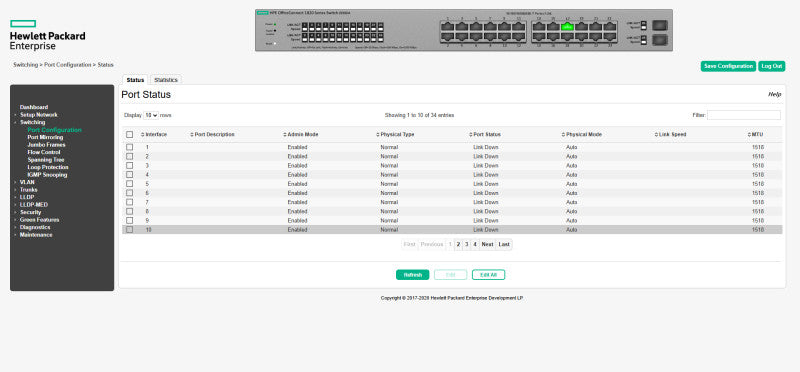Expand the LLDP sidebar section
This screenshot has width=800, height=372.
coord(27,197)
